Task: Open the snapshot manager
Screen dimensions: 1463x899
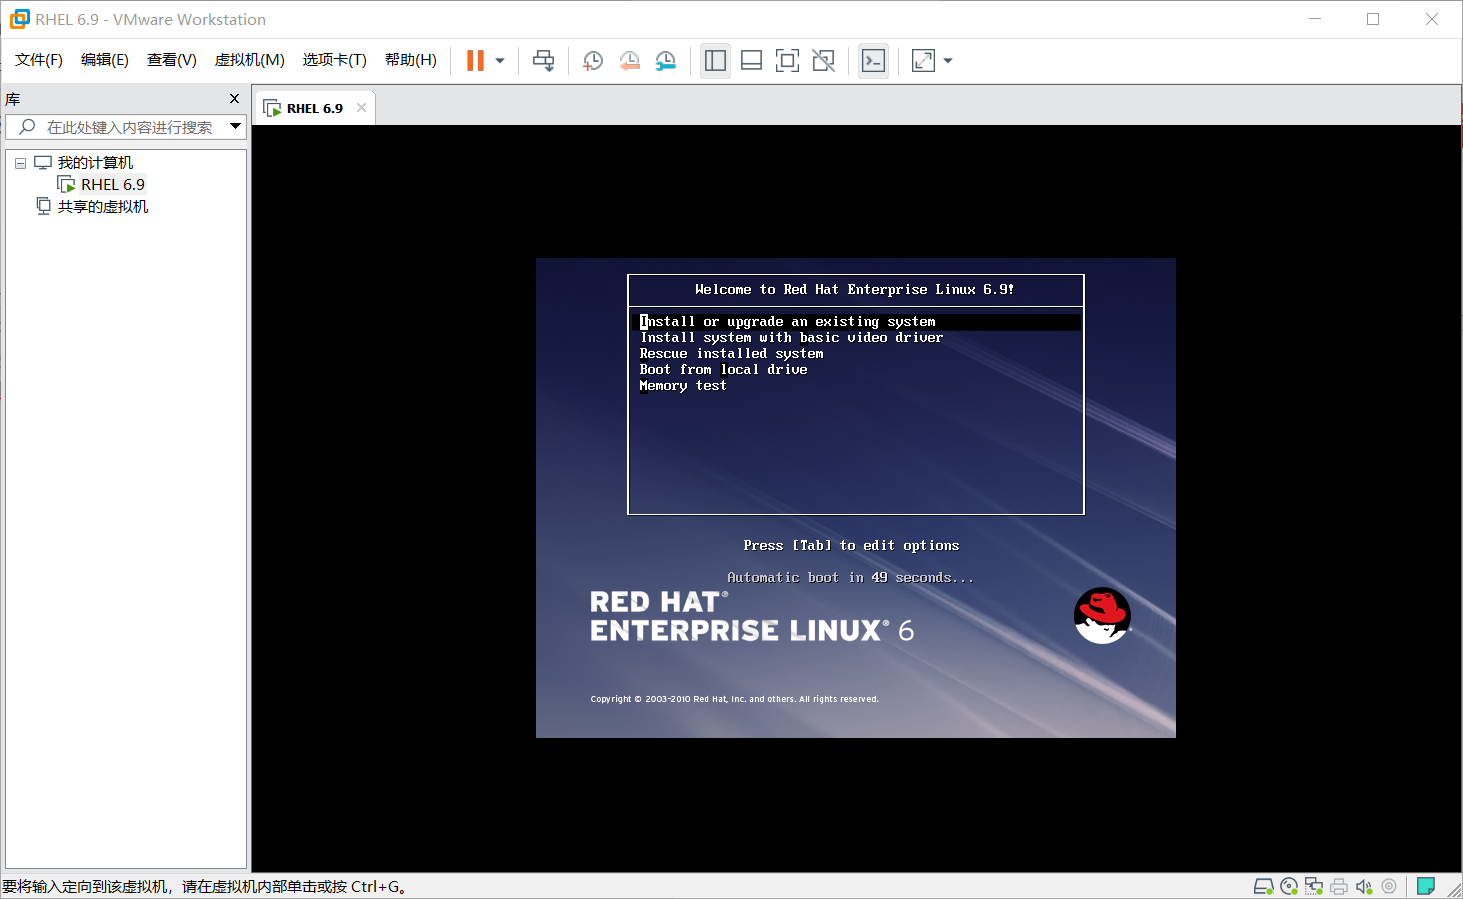Action: [x=665, y=61]
